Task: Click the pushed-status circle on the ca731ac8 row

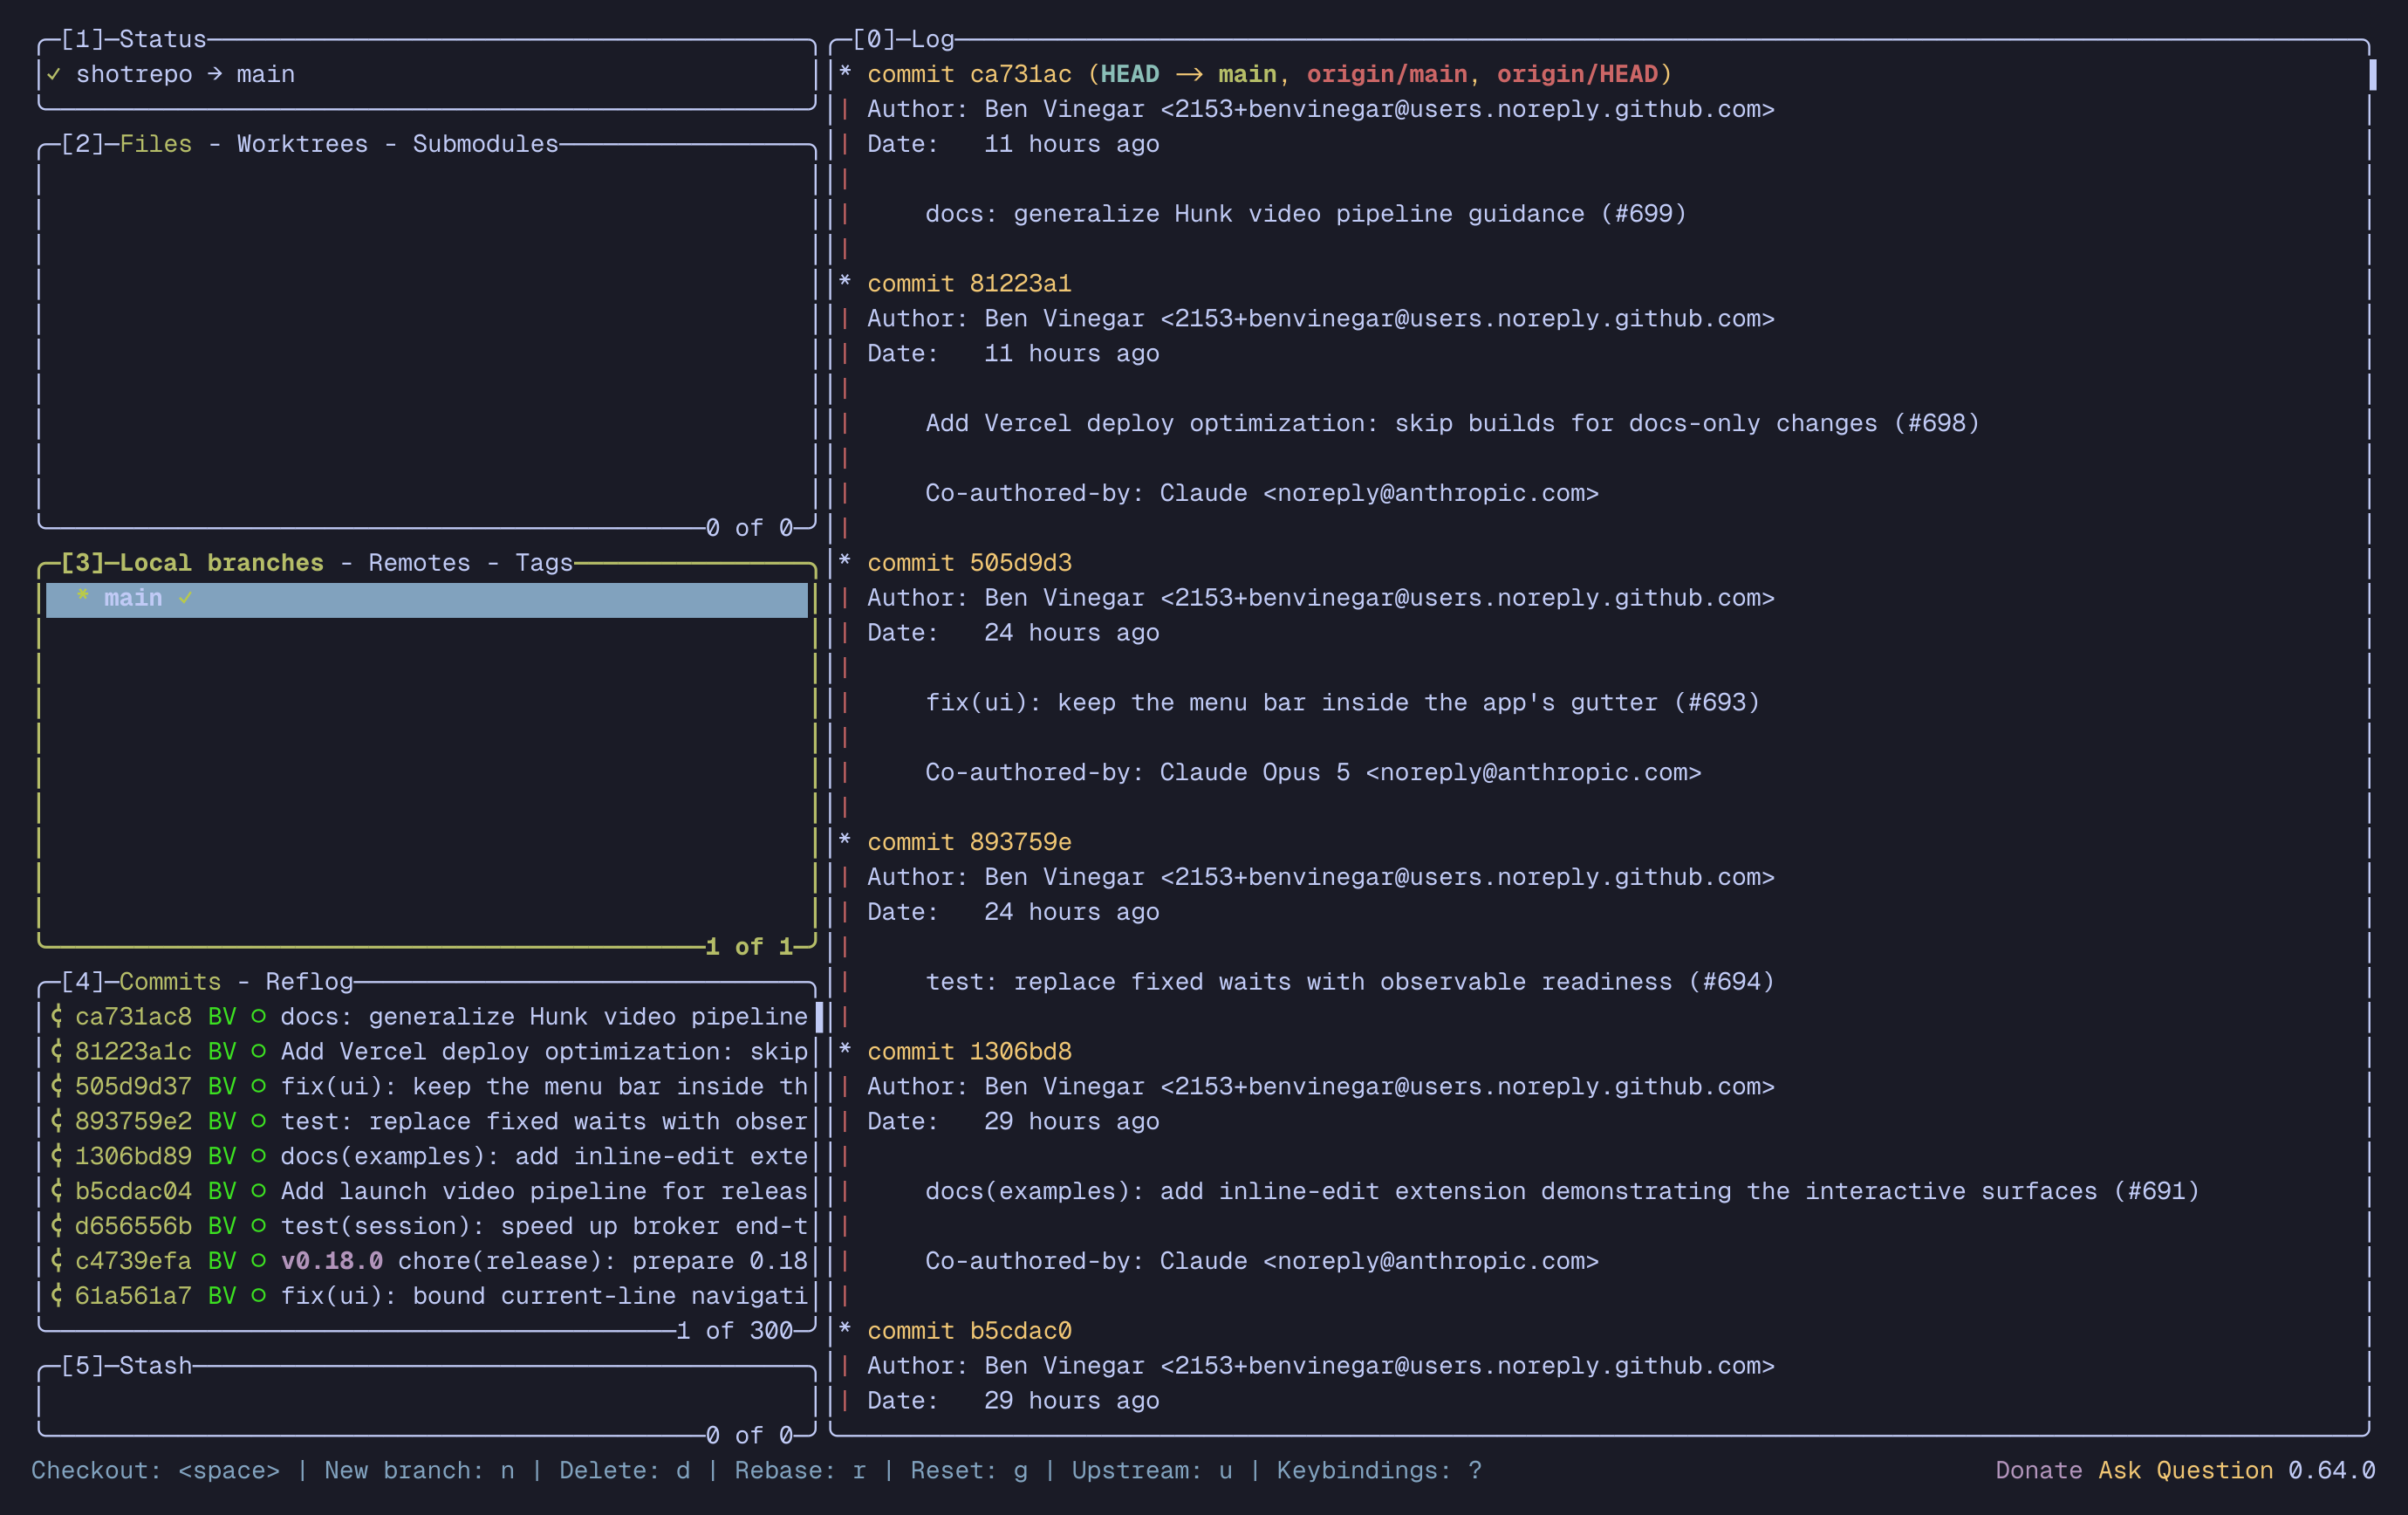Action: pyautogui.click(x=258, y=1017)
